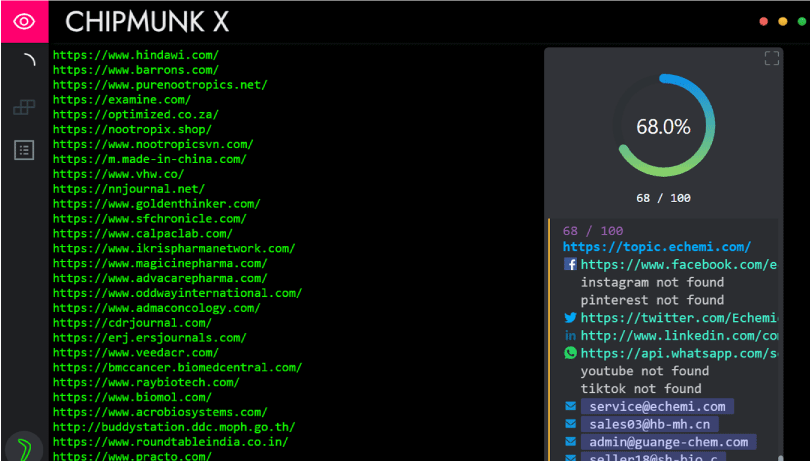Image resolution: width=810 pixels, height=461 pixels.
Task: Click 'instagram not found' text
Action: pyautogui.click(x=652, y=283)
